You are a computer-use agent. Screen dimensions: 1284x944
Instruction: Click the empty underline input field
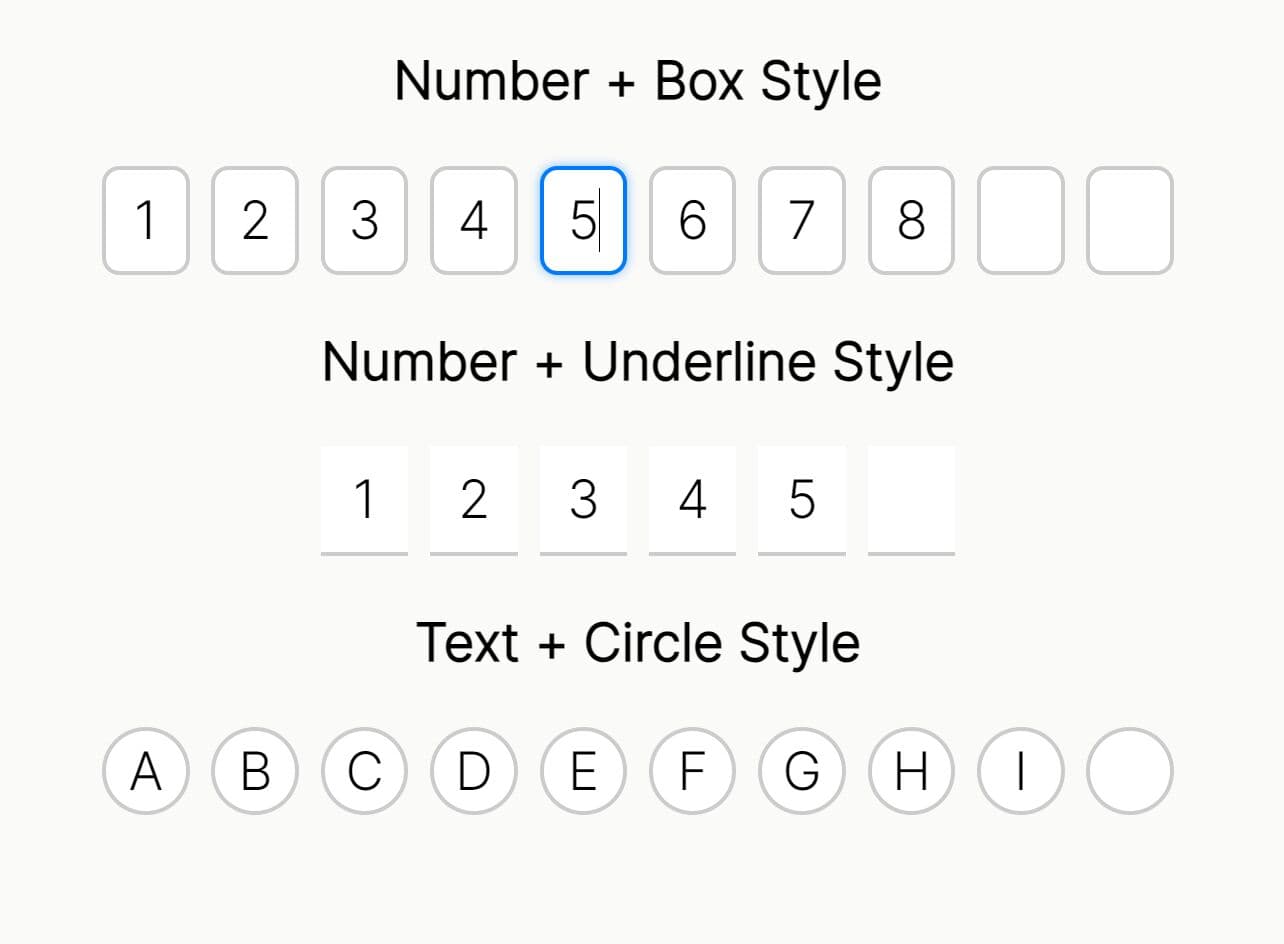pos(911,499)
